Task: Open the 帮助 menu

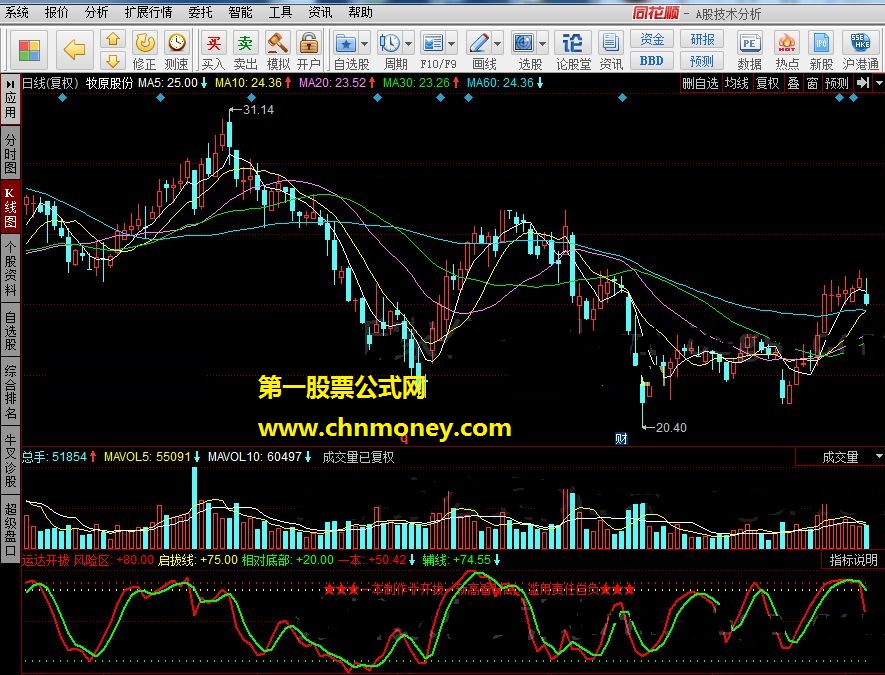Action: 360,12
